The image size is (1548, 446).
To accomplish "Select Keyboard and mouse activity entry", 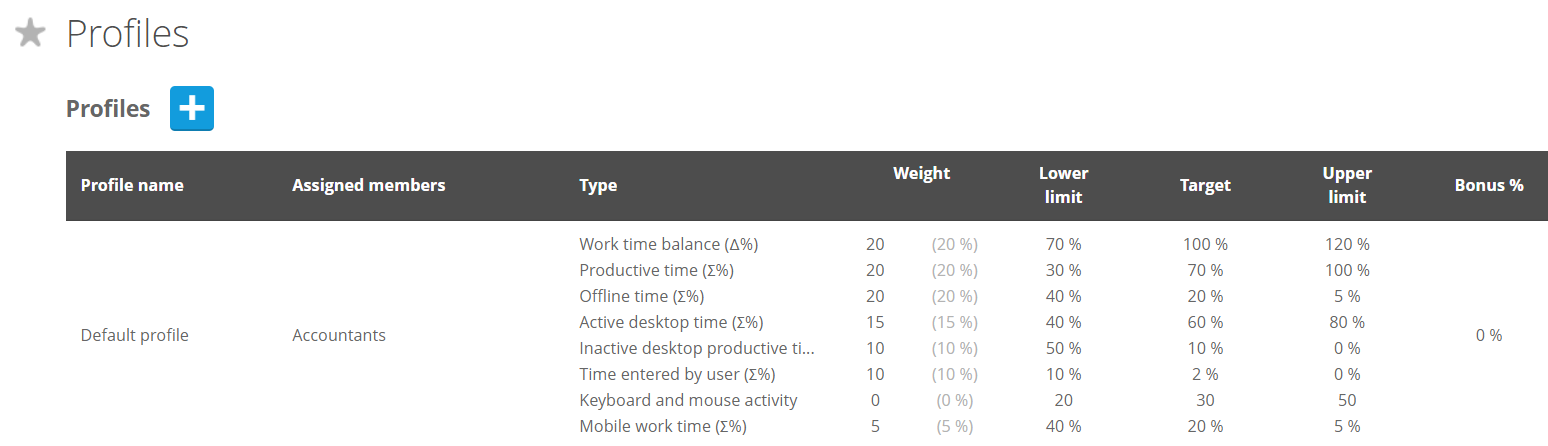I will [688, 400].
